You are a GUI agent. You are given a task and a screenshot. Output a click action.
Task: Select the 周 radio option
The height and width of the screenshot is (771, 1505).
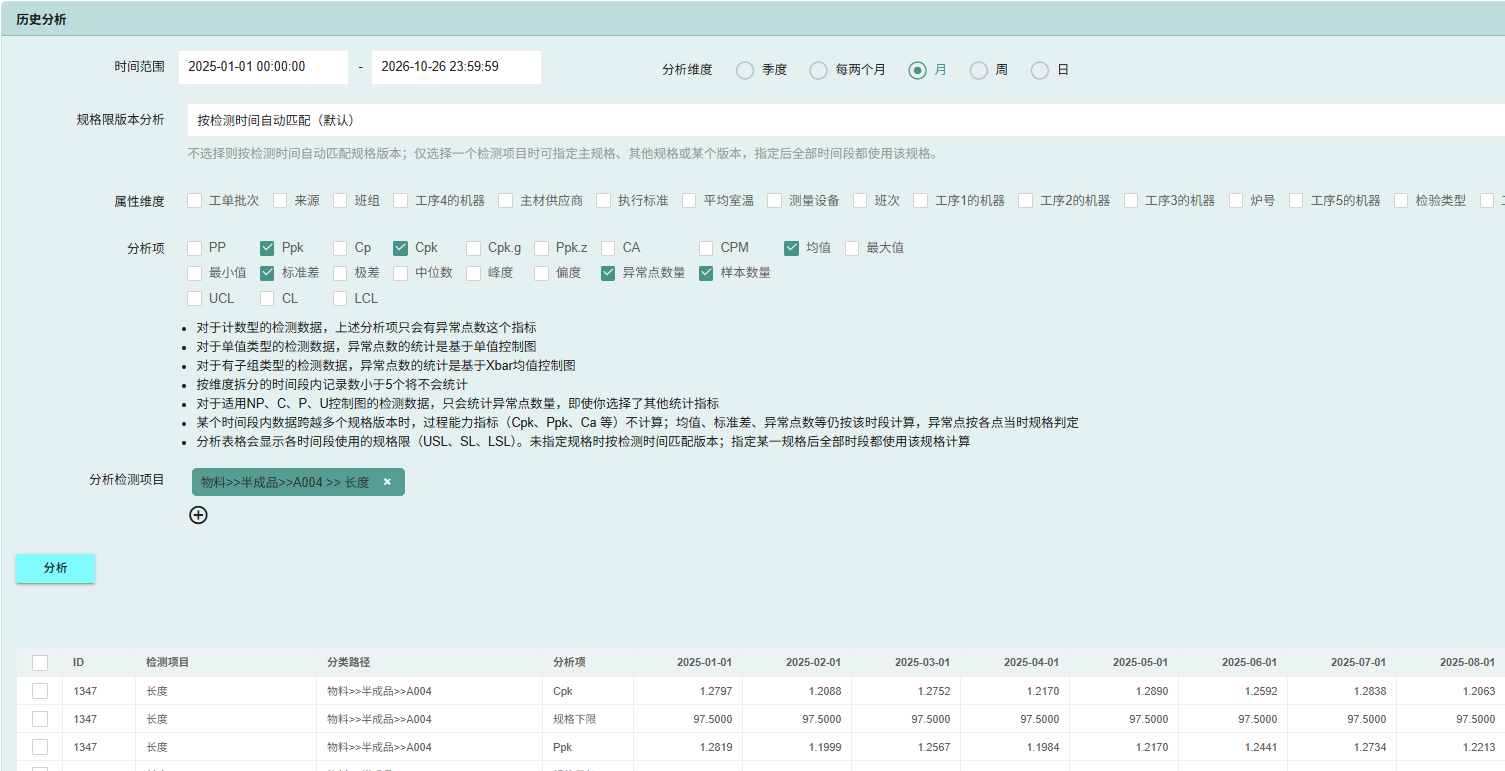point(979,70)
